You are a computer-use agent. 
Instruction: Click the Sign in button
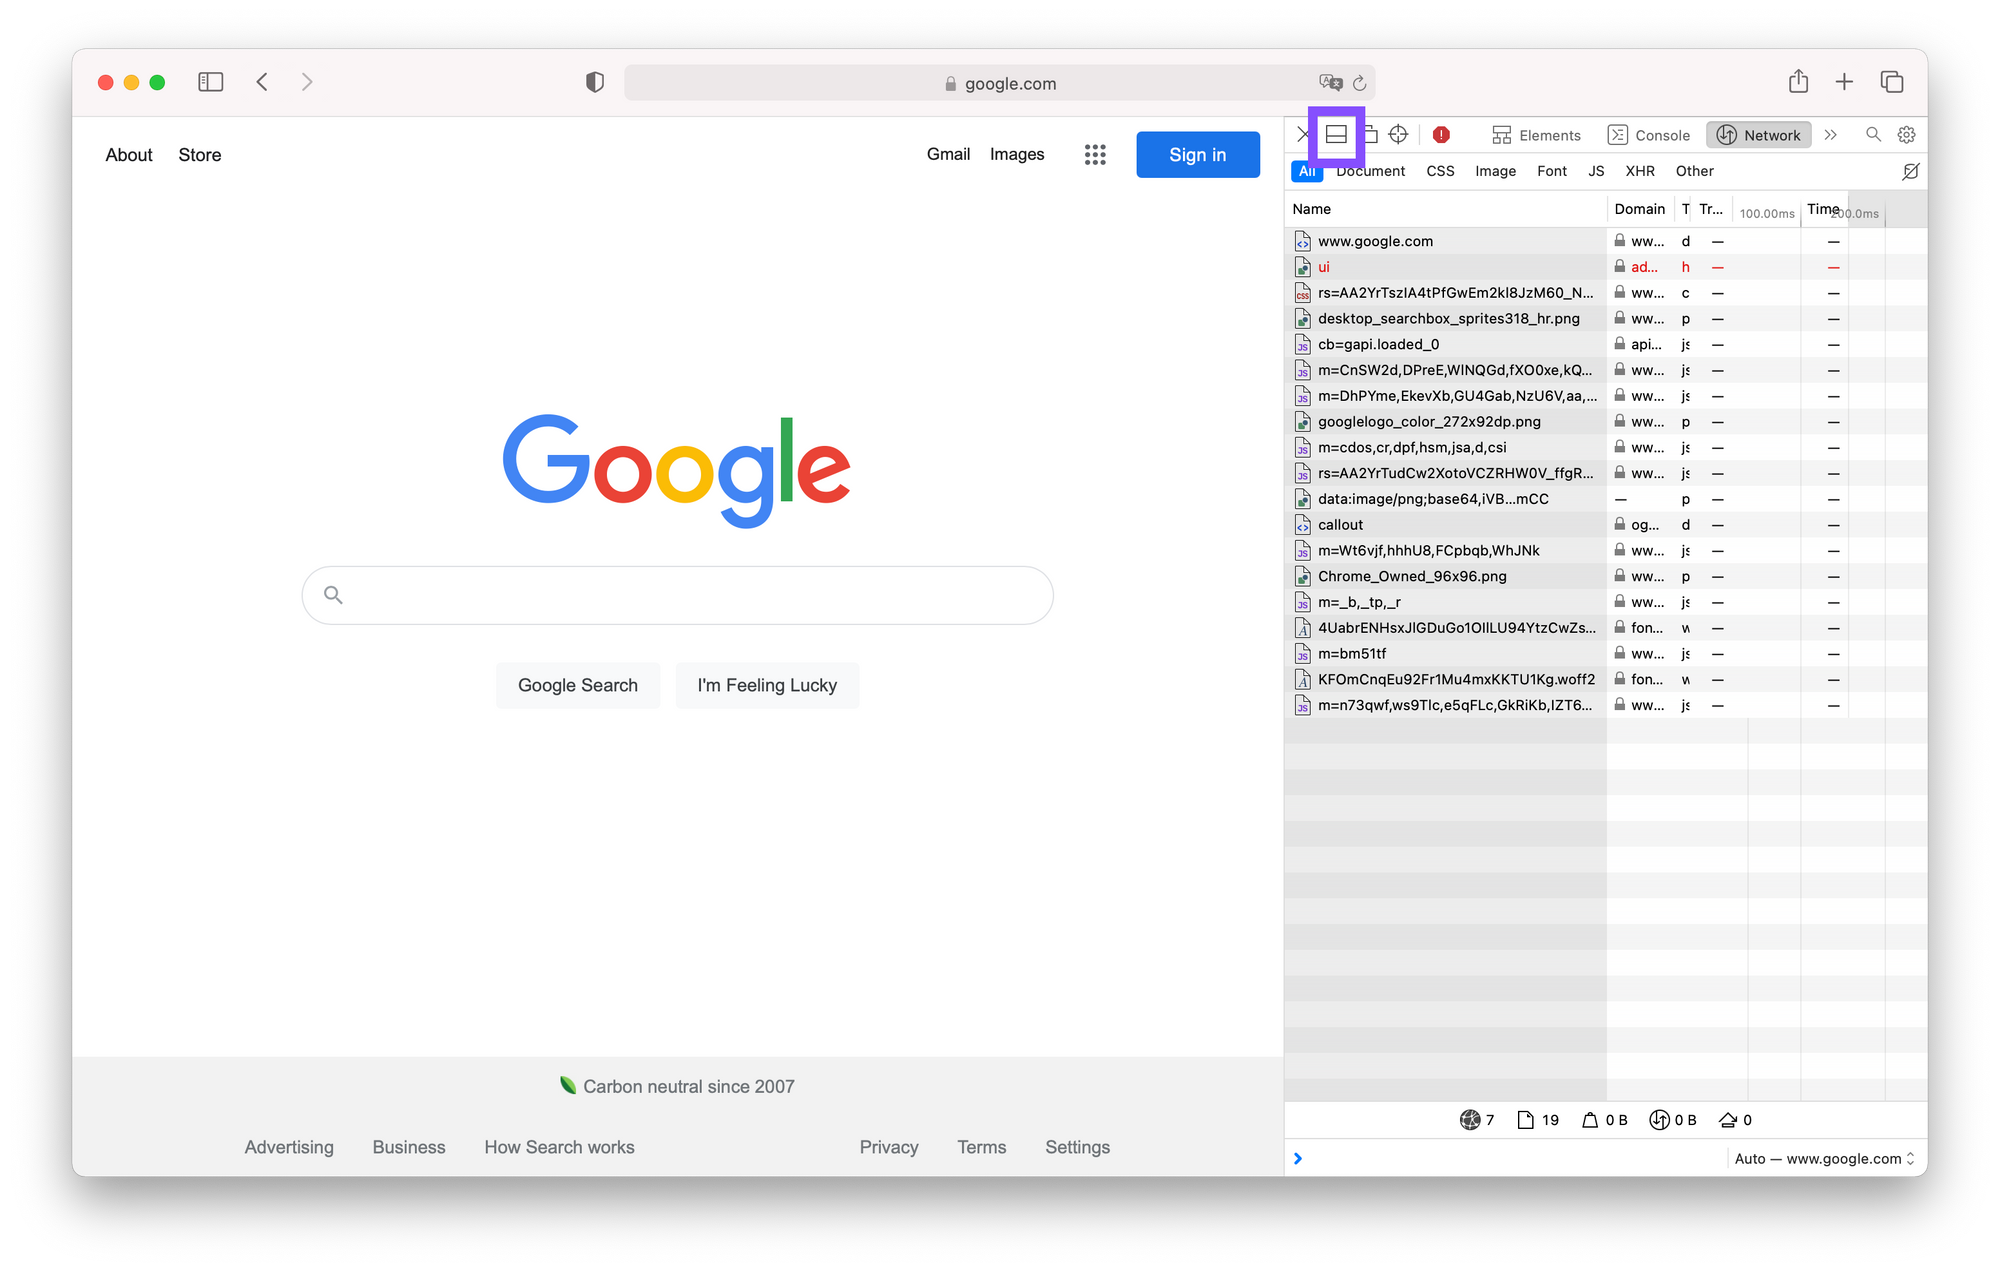pyautogui.click(x=1197, y=155)
